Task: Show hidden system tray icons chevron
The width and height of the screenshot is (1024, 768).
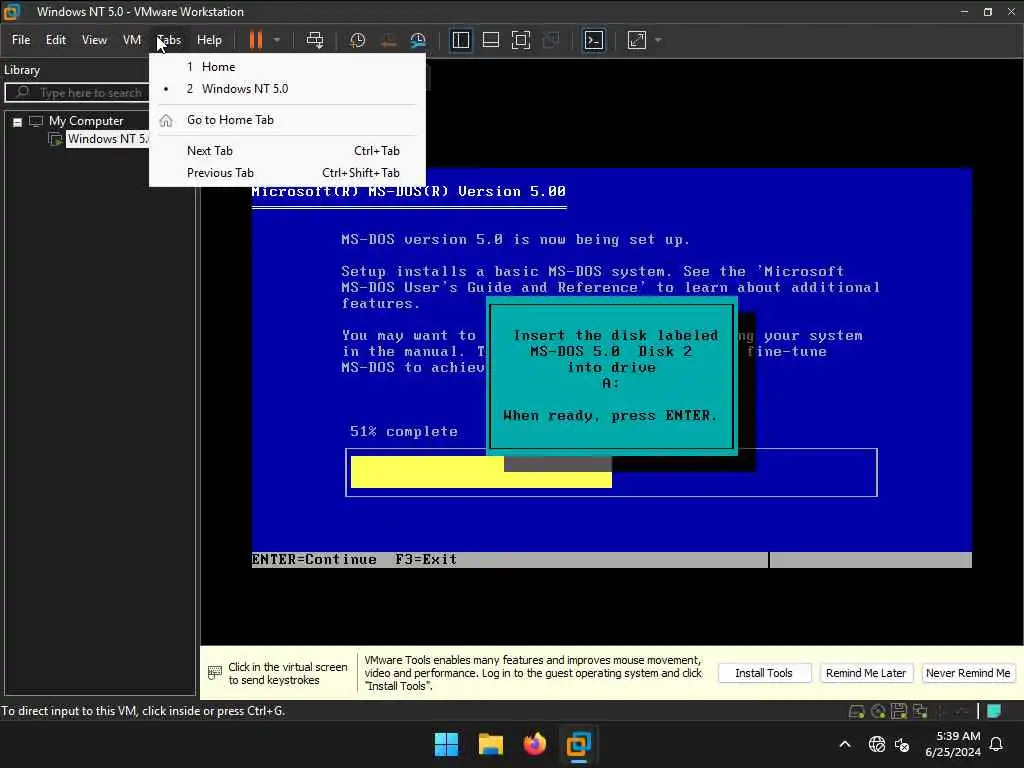Action: point(845,744)
